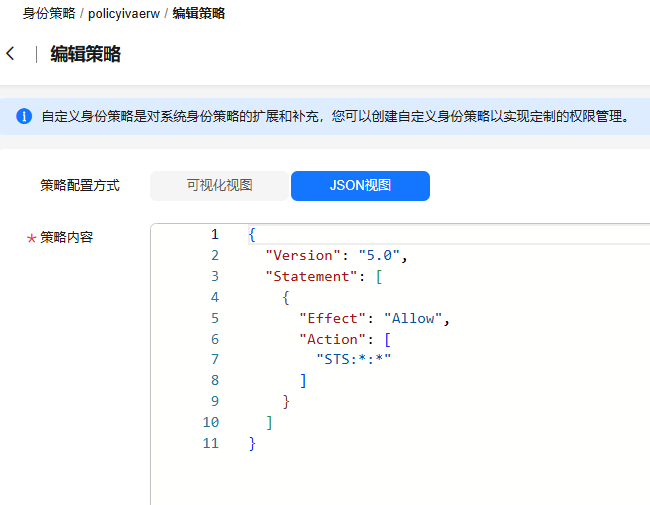
Task: Click the blue info icon in banner
Action: [24, 117]
